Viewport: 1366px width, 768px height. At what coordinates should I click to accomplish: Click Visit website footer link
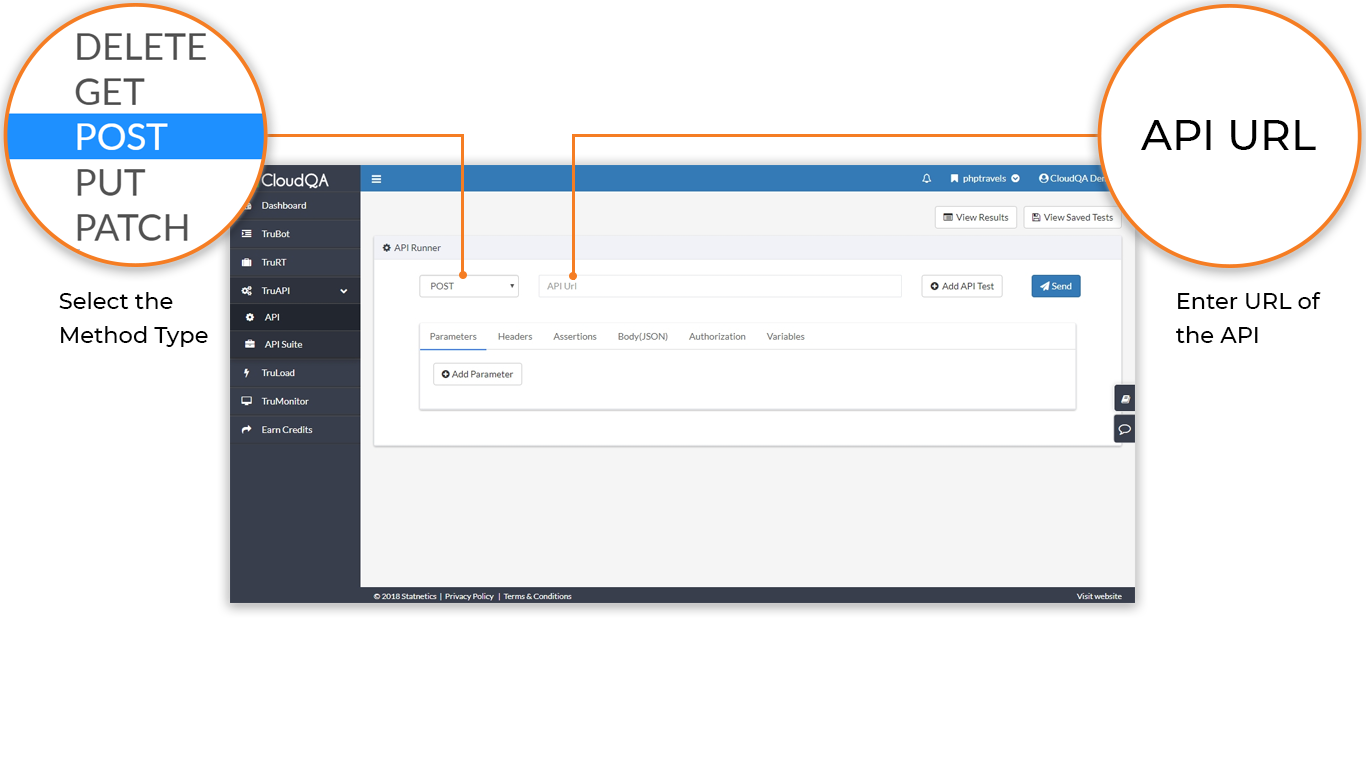[1099, 596]
